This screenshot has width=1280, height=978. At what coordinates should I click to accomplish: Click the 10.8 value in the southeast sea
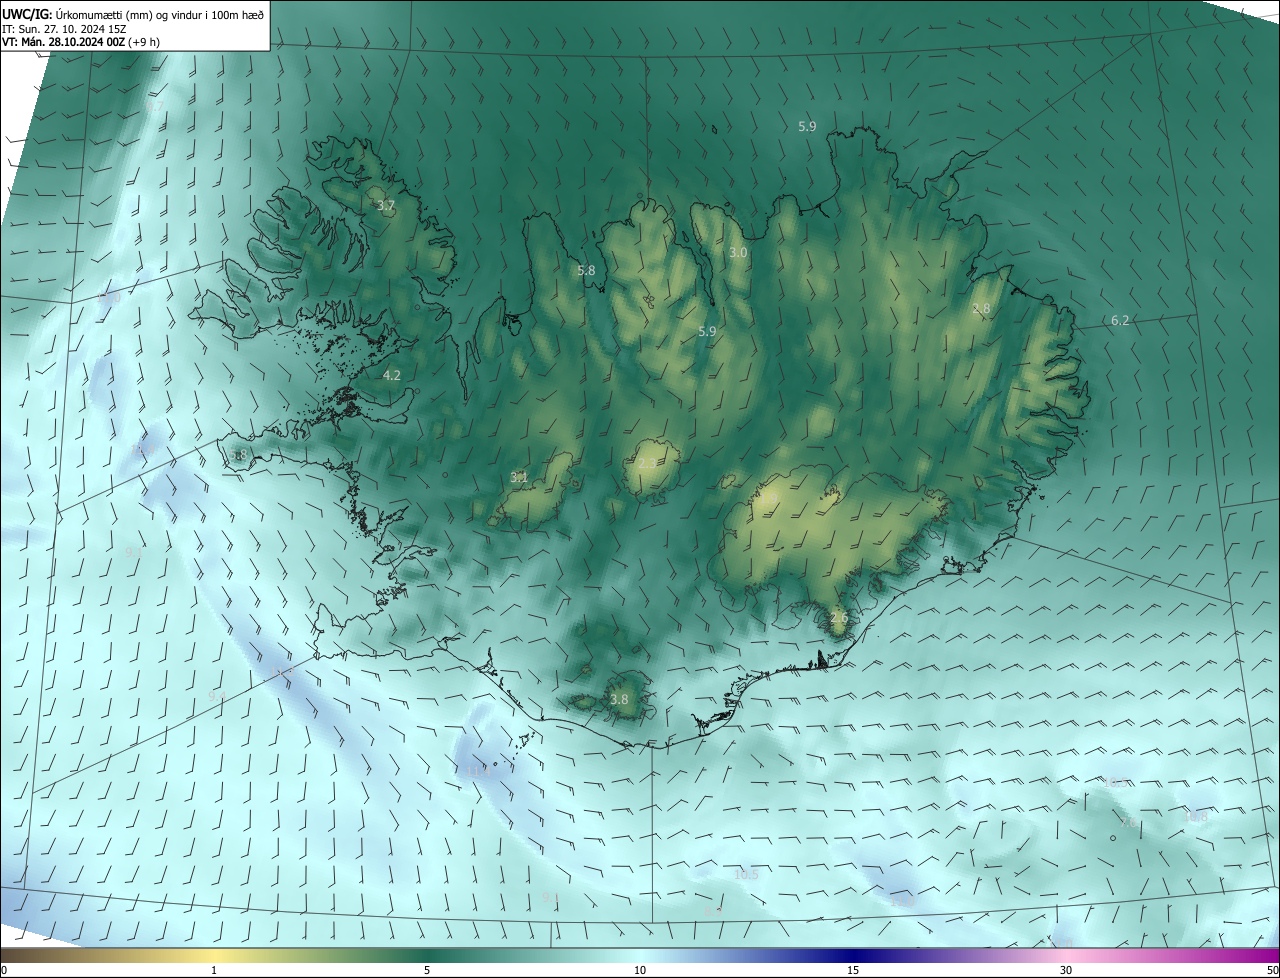coord(1195,816)
